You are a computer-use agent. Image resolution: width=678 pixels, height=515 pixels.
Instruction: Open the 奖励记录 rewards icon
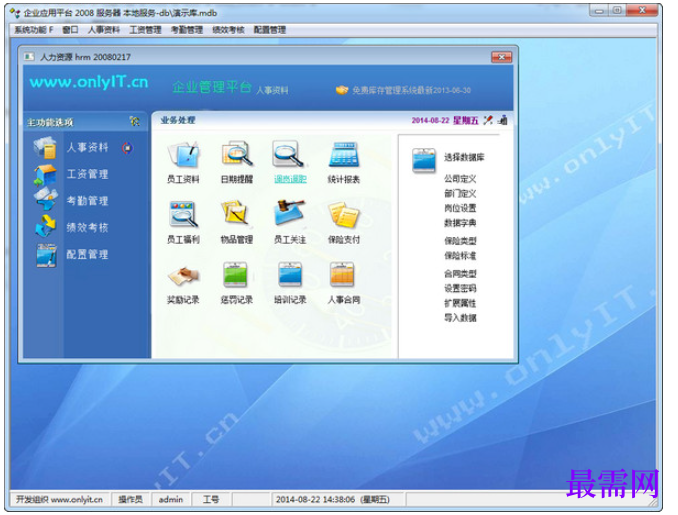point(183,276)
